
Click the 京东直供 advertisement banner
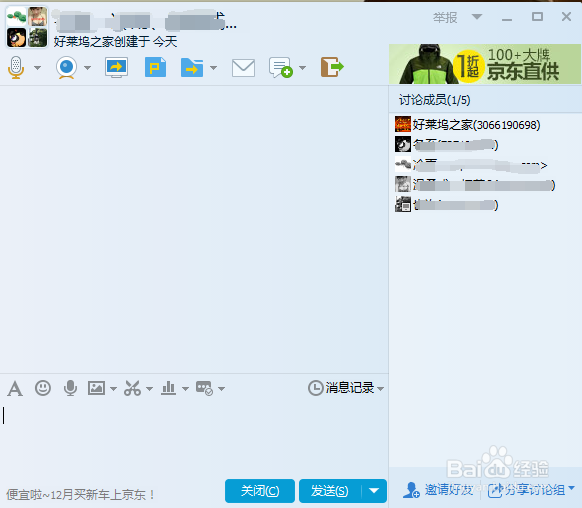[485, 64]
